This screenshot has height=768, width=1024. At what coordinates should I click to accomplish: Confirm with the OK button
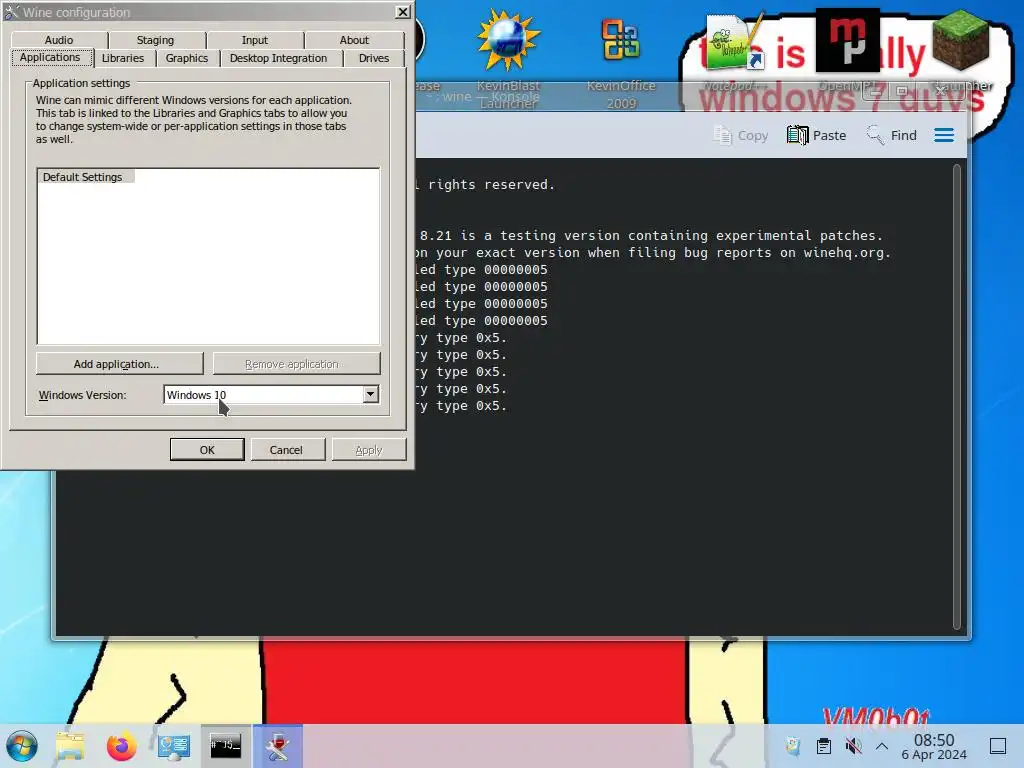point(207,449)
